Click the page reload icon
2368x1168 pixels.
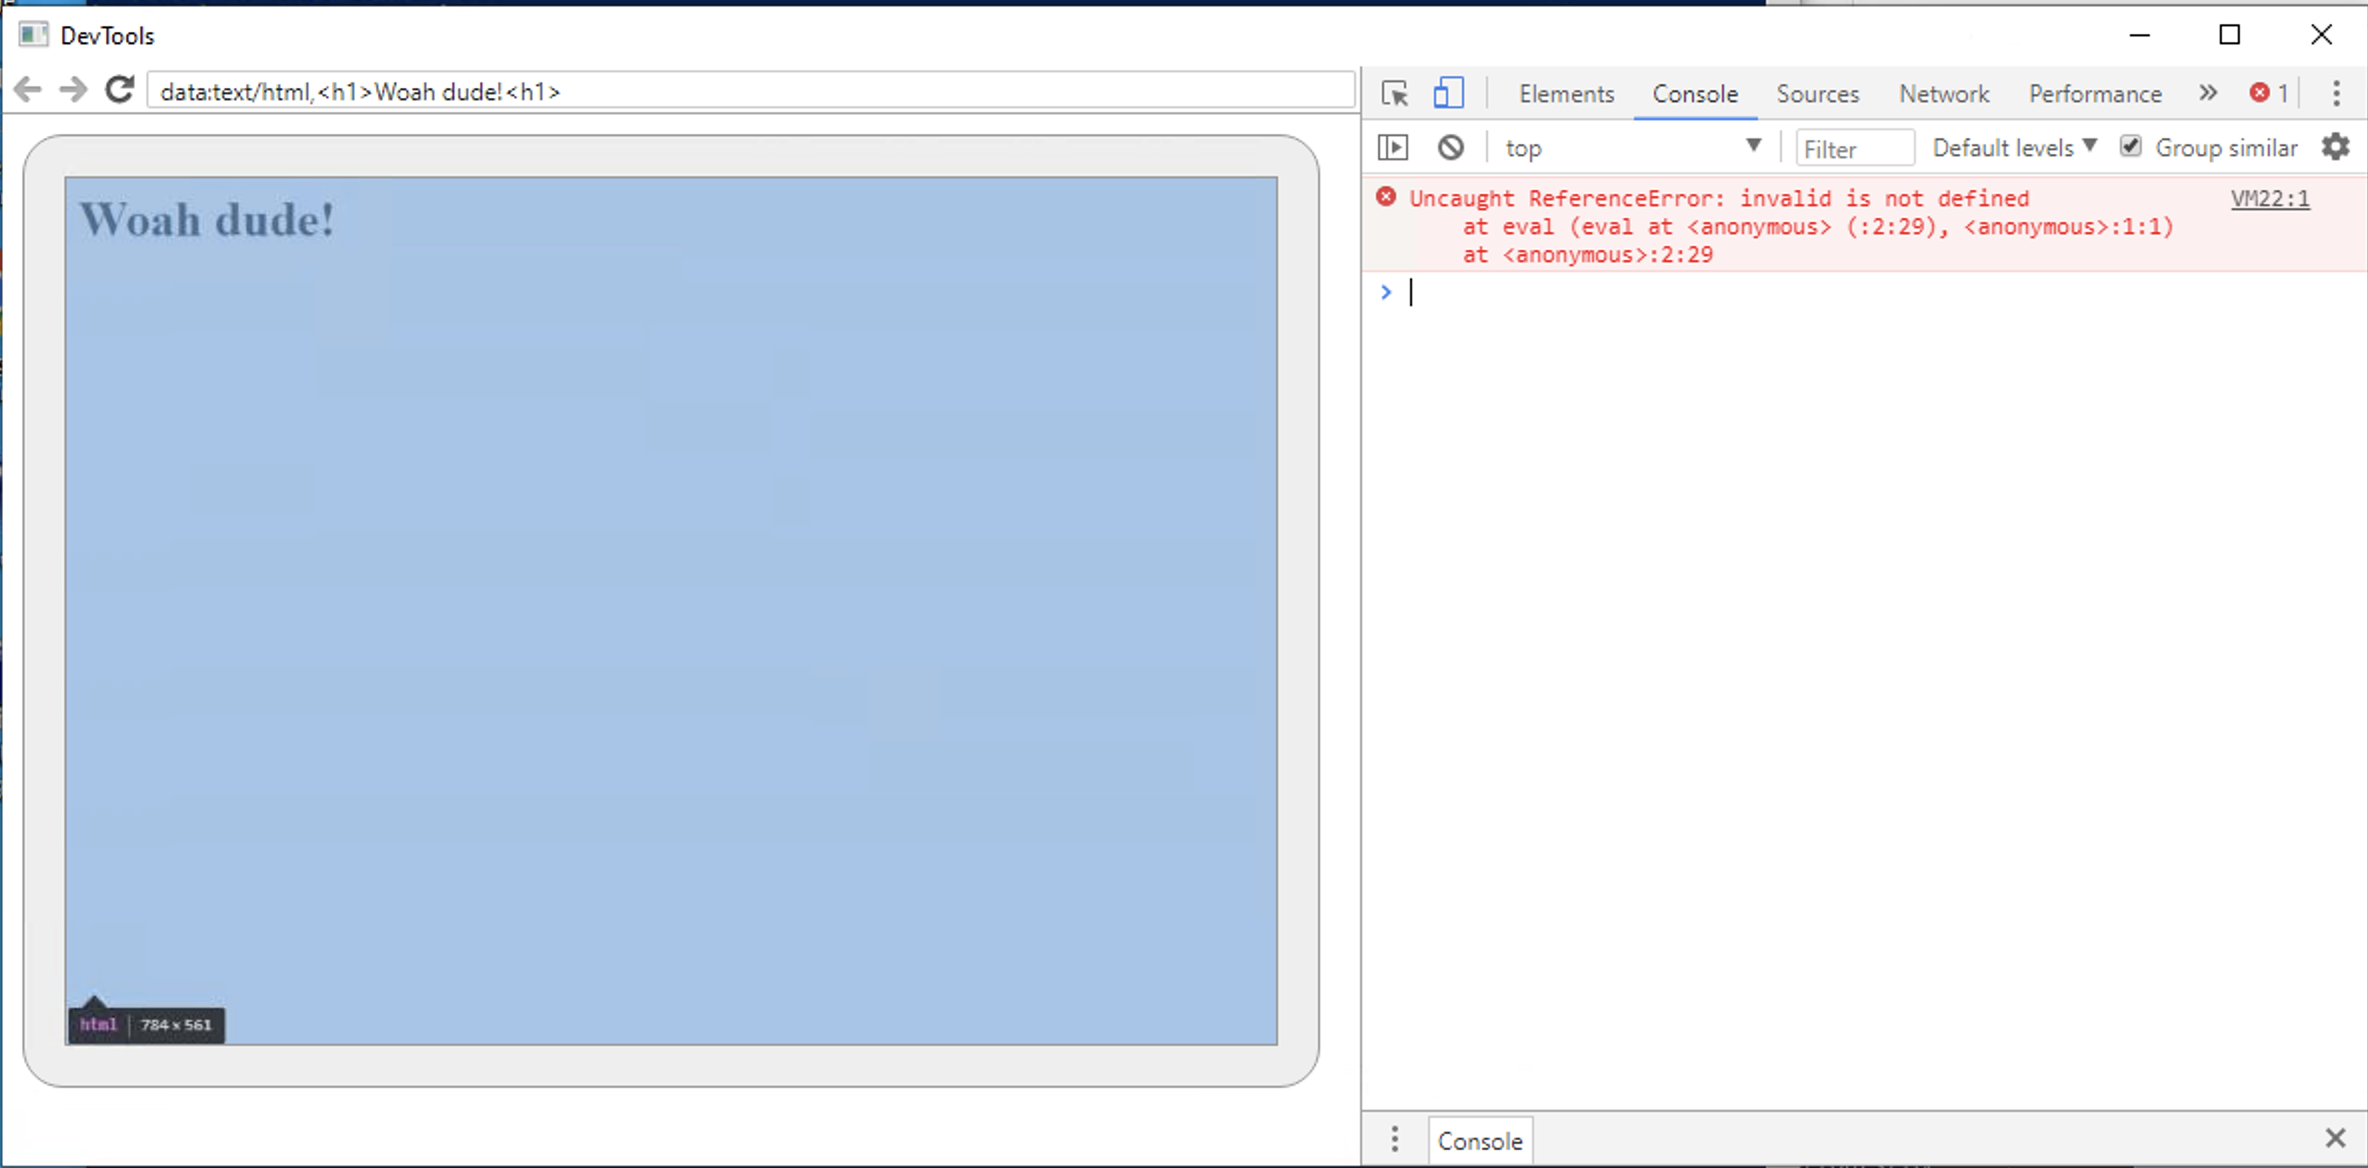[120, 90]
